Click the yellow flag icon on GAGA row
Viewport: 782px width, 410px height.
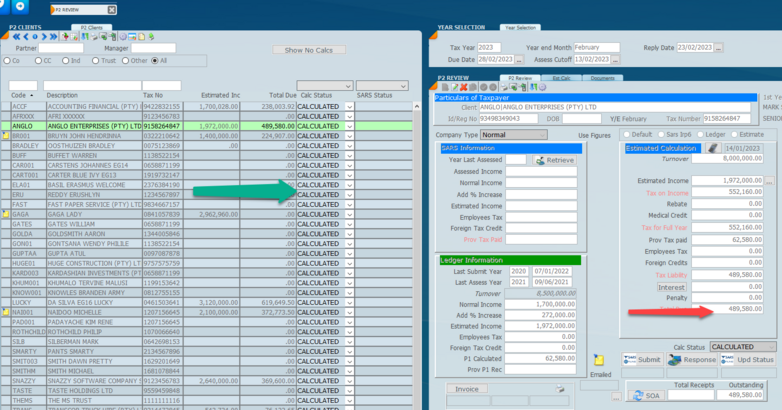[6, 214]
